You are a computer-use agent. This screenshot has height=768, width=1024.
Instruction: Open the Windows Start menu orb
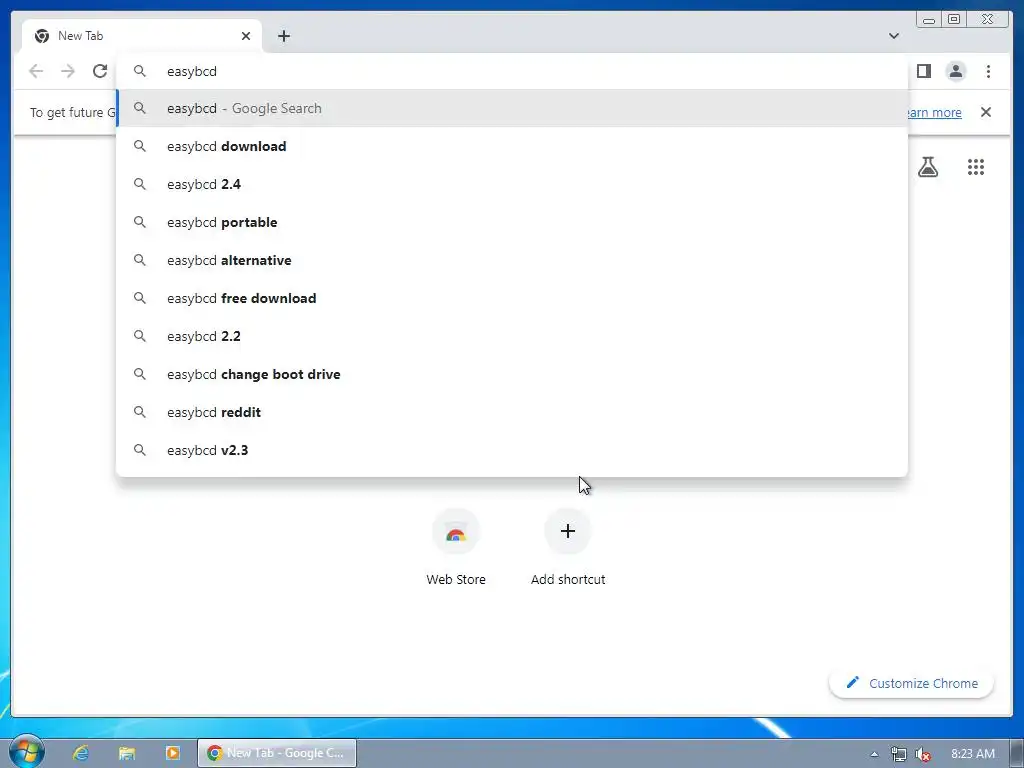(x=26, y=752)
